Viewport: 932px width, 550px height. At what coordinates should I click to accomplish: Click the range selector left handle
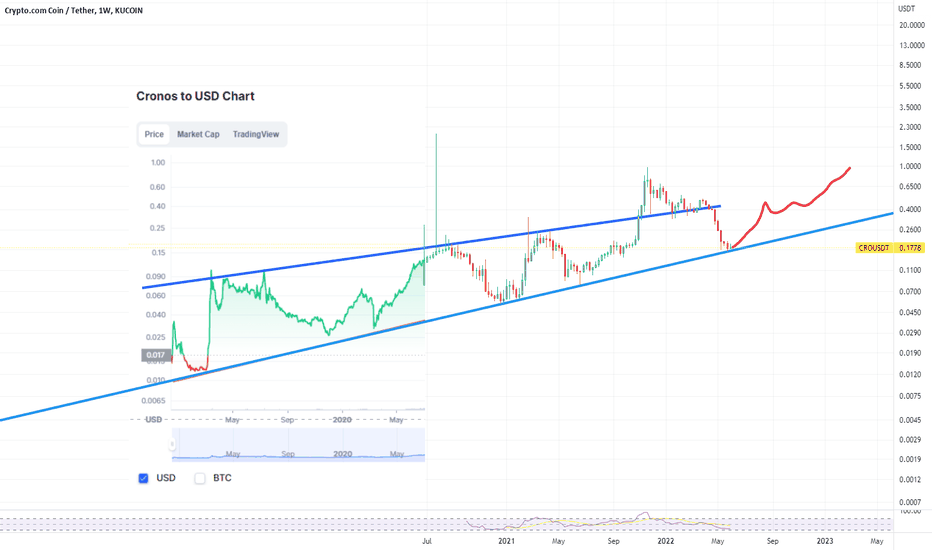[172, 444]
